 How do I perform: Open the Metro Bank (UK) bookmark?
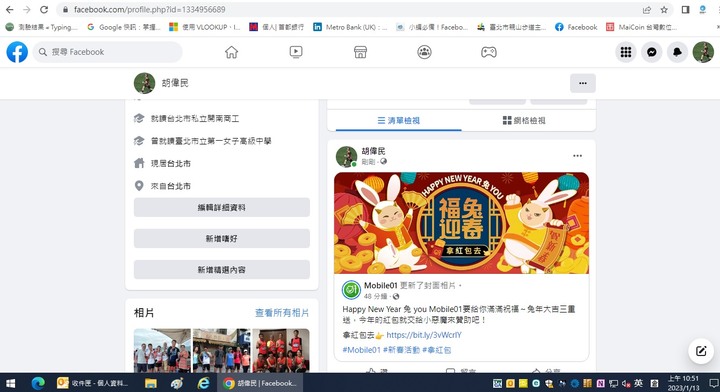click(x=350, y=27)
